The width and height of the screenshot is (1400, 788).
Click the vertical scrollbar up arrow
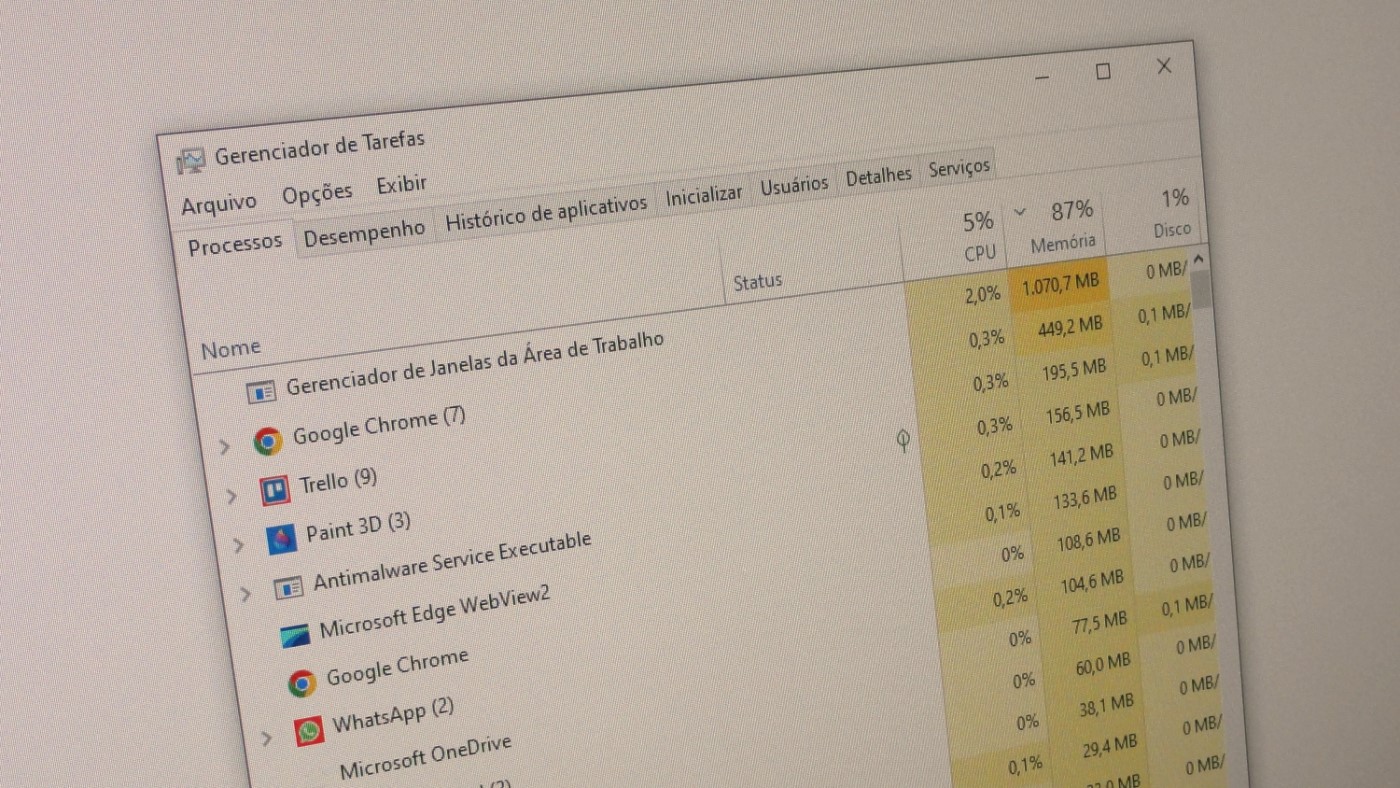(x=1199, y=259)
